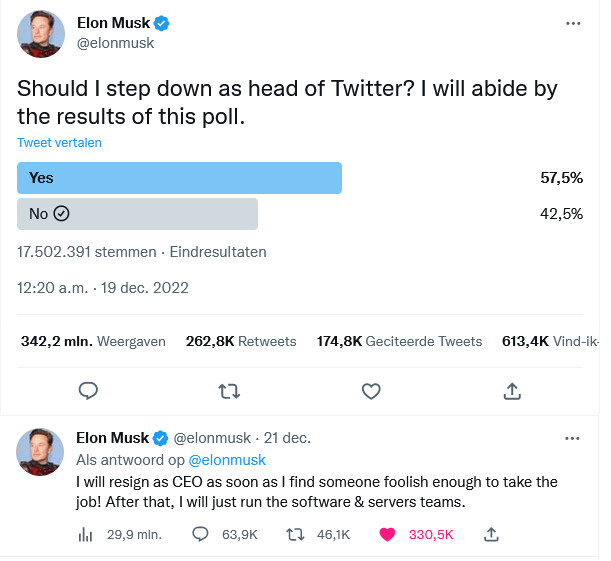Image resolution: width=611 pixels, height=561 pixels.
Task: Open the view analytics icon on the reply tweet
Action: pyautogui.click(x=85, y=535)
